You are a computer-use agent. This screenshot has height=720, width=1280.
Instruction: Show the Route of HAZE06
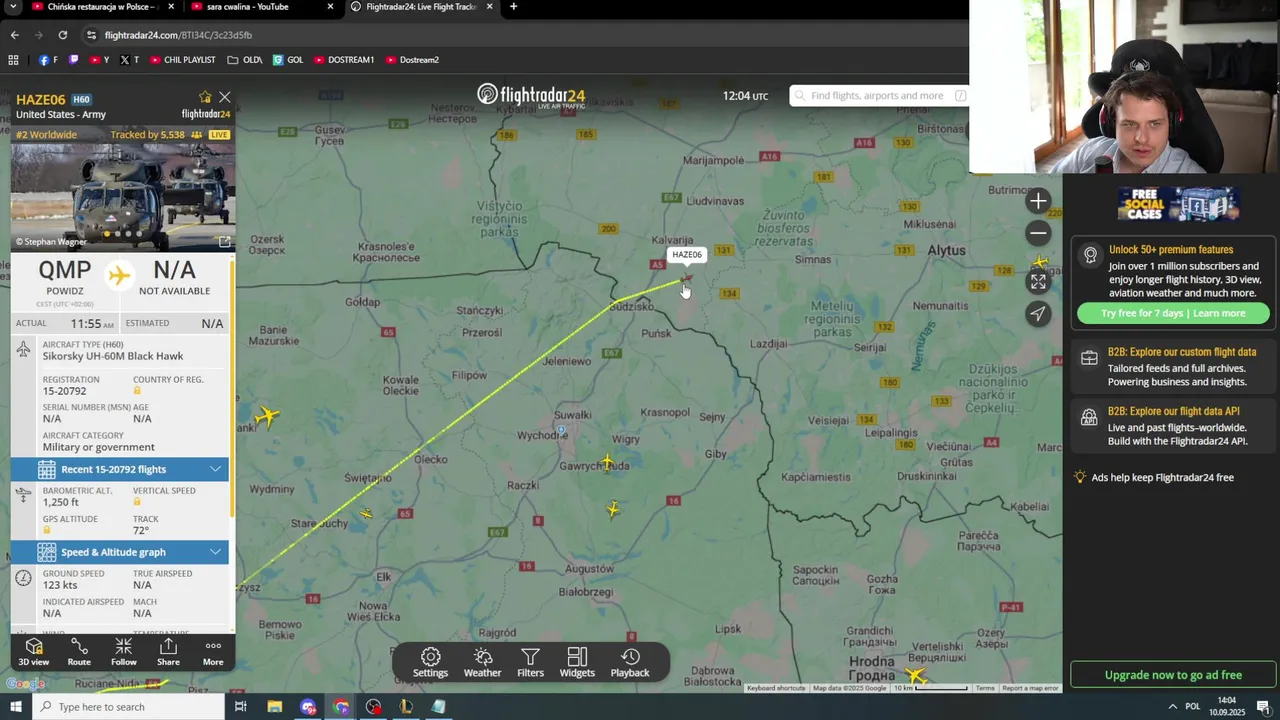point(79,652)
